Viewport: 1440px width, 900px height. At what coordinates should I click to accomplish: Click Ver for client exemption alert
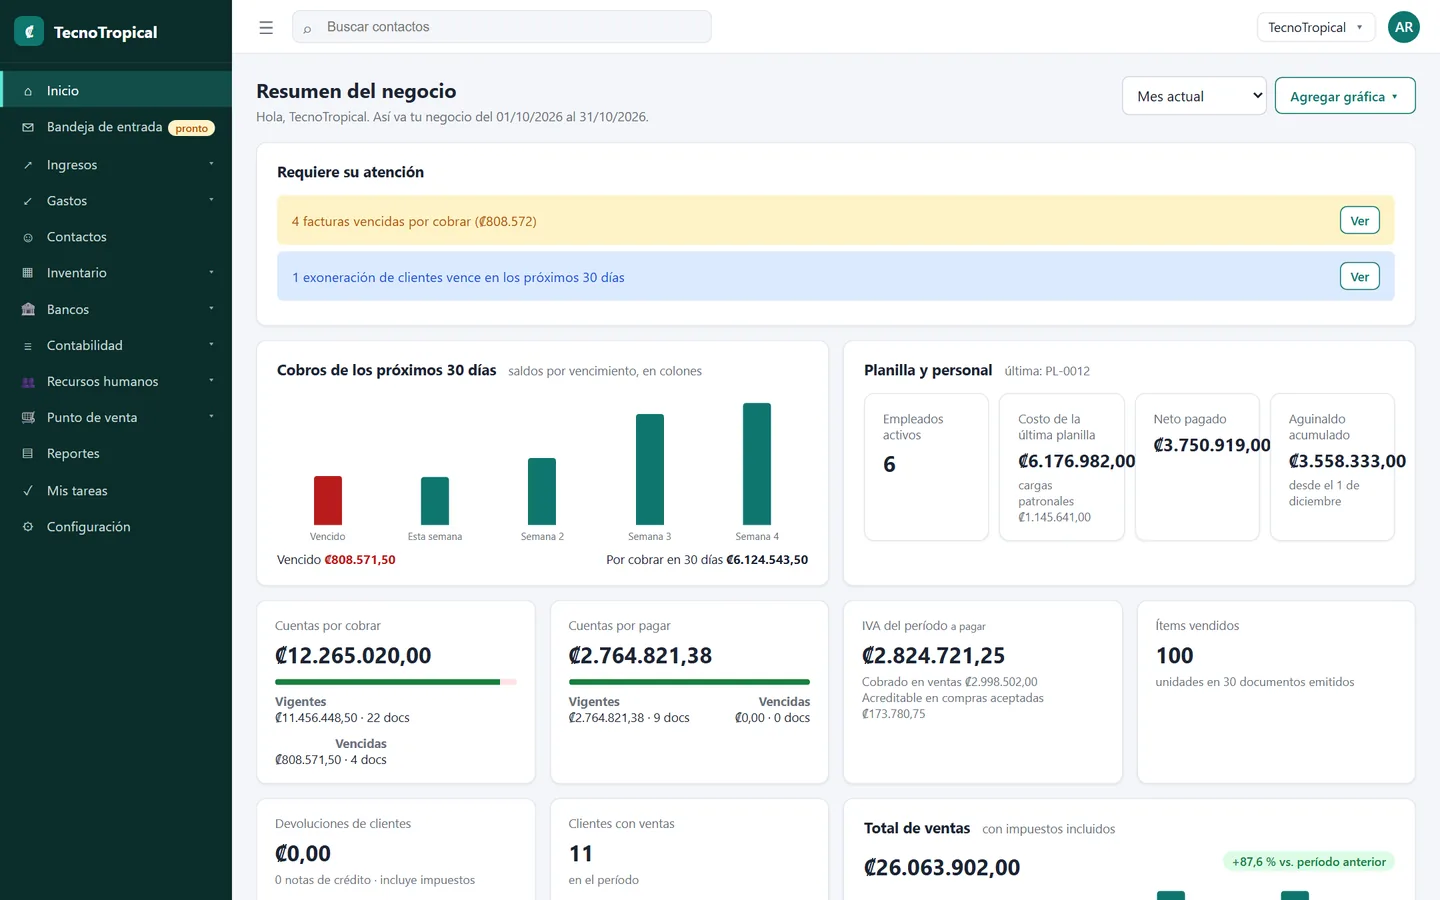(1359, 277)
